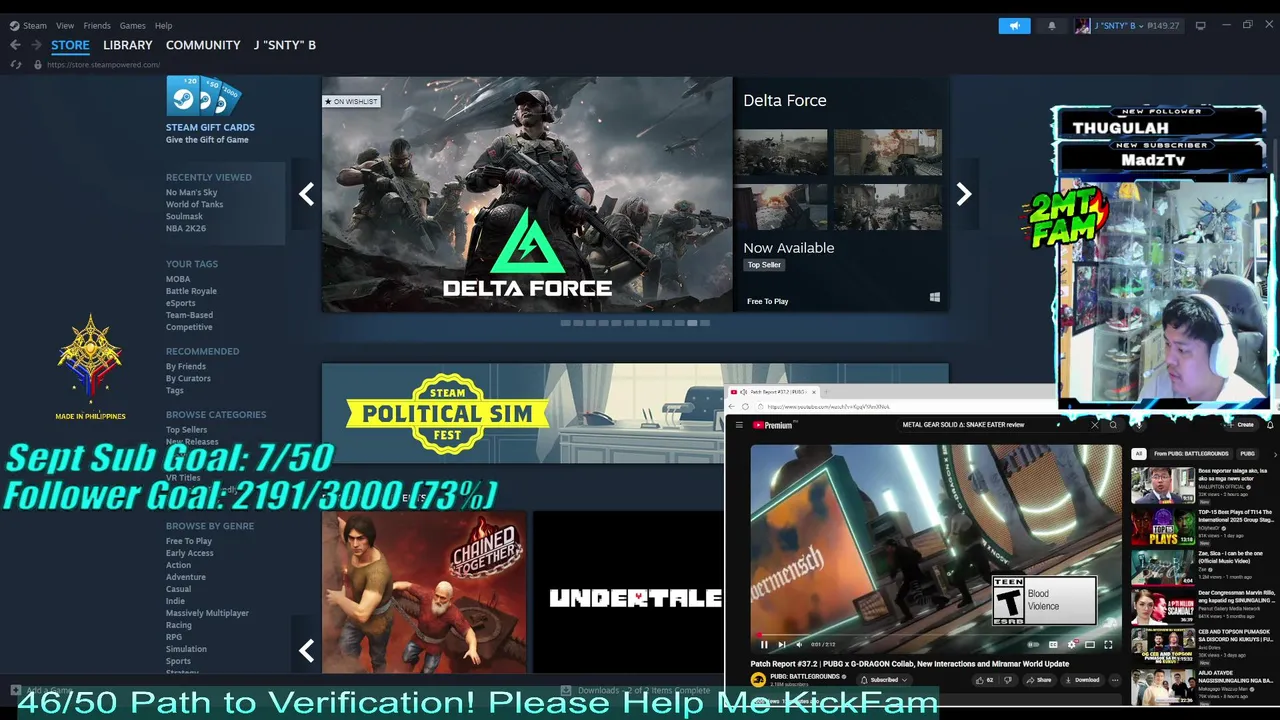Image resolution: width=1280 pixels, height=720 pixels.
Task: Click Share button under YouTube video
Action: (1040, 680)
